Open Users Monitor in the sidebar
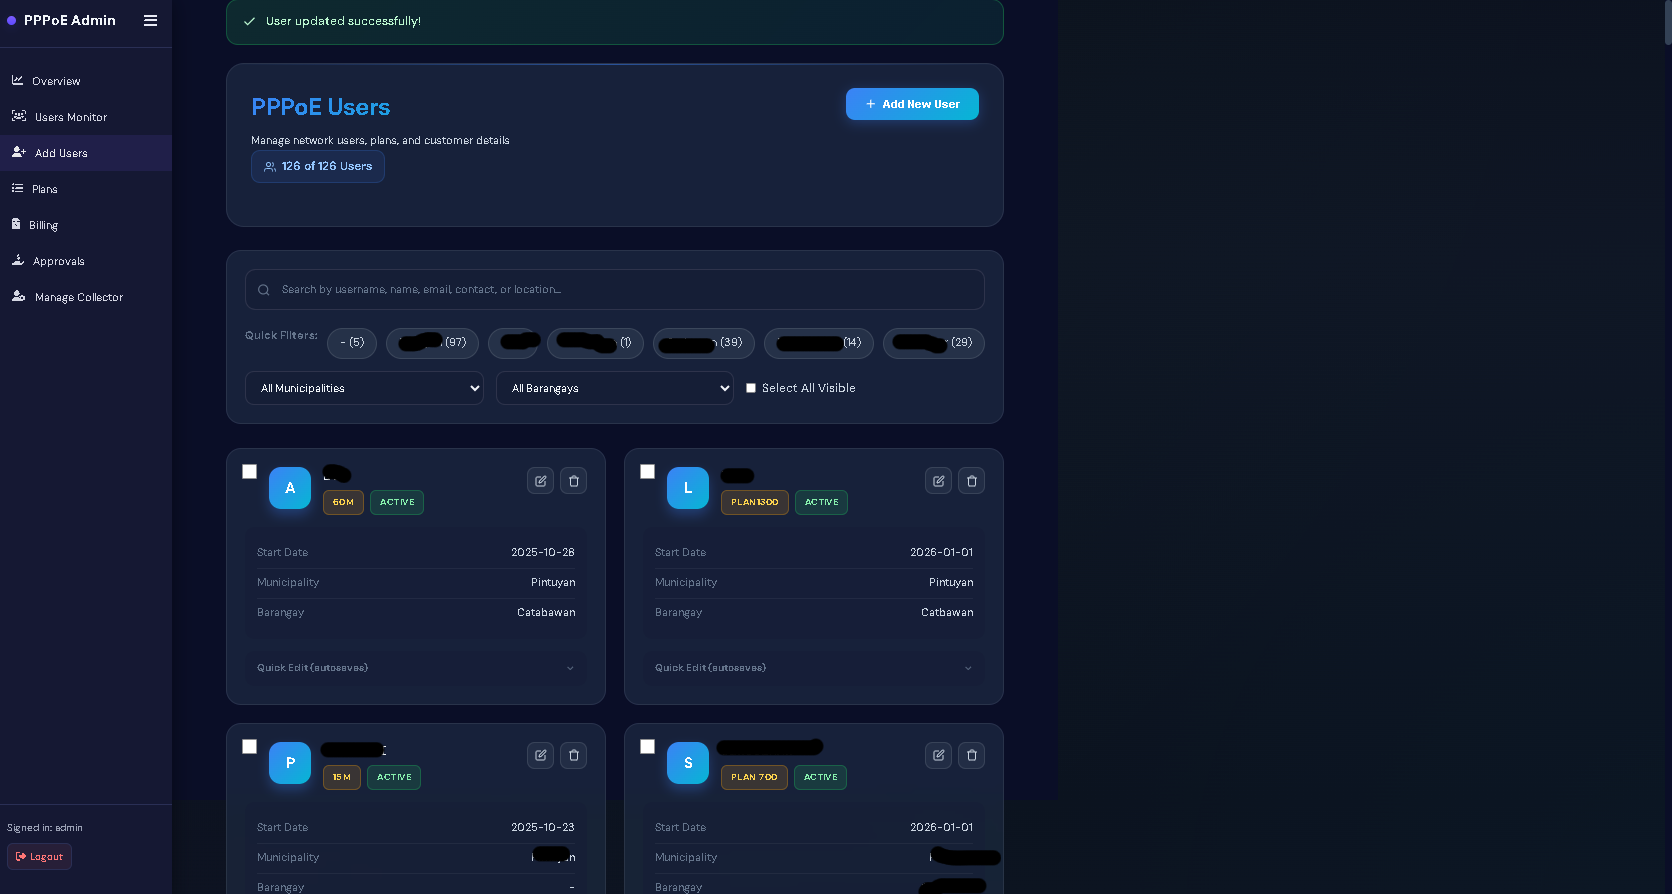This screenshot has height=894, width=1672. [x=70, y=117]
